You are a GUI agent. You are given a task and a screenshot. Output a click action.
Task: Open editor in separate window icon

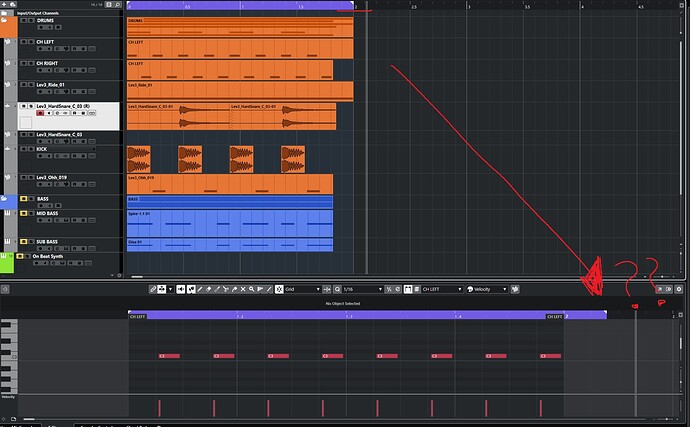pos(659,289)
